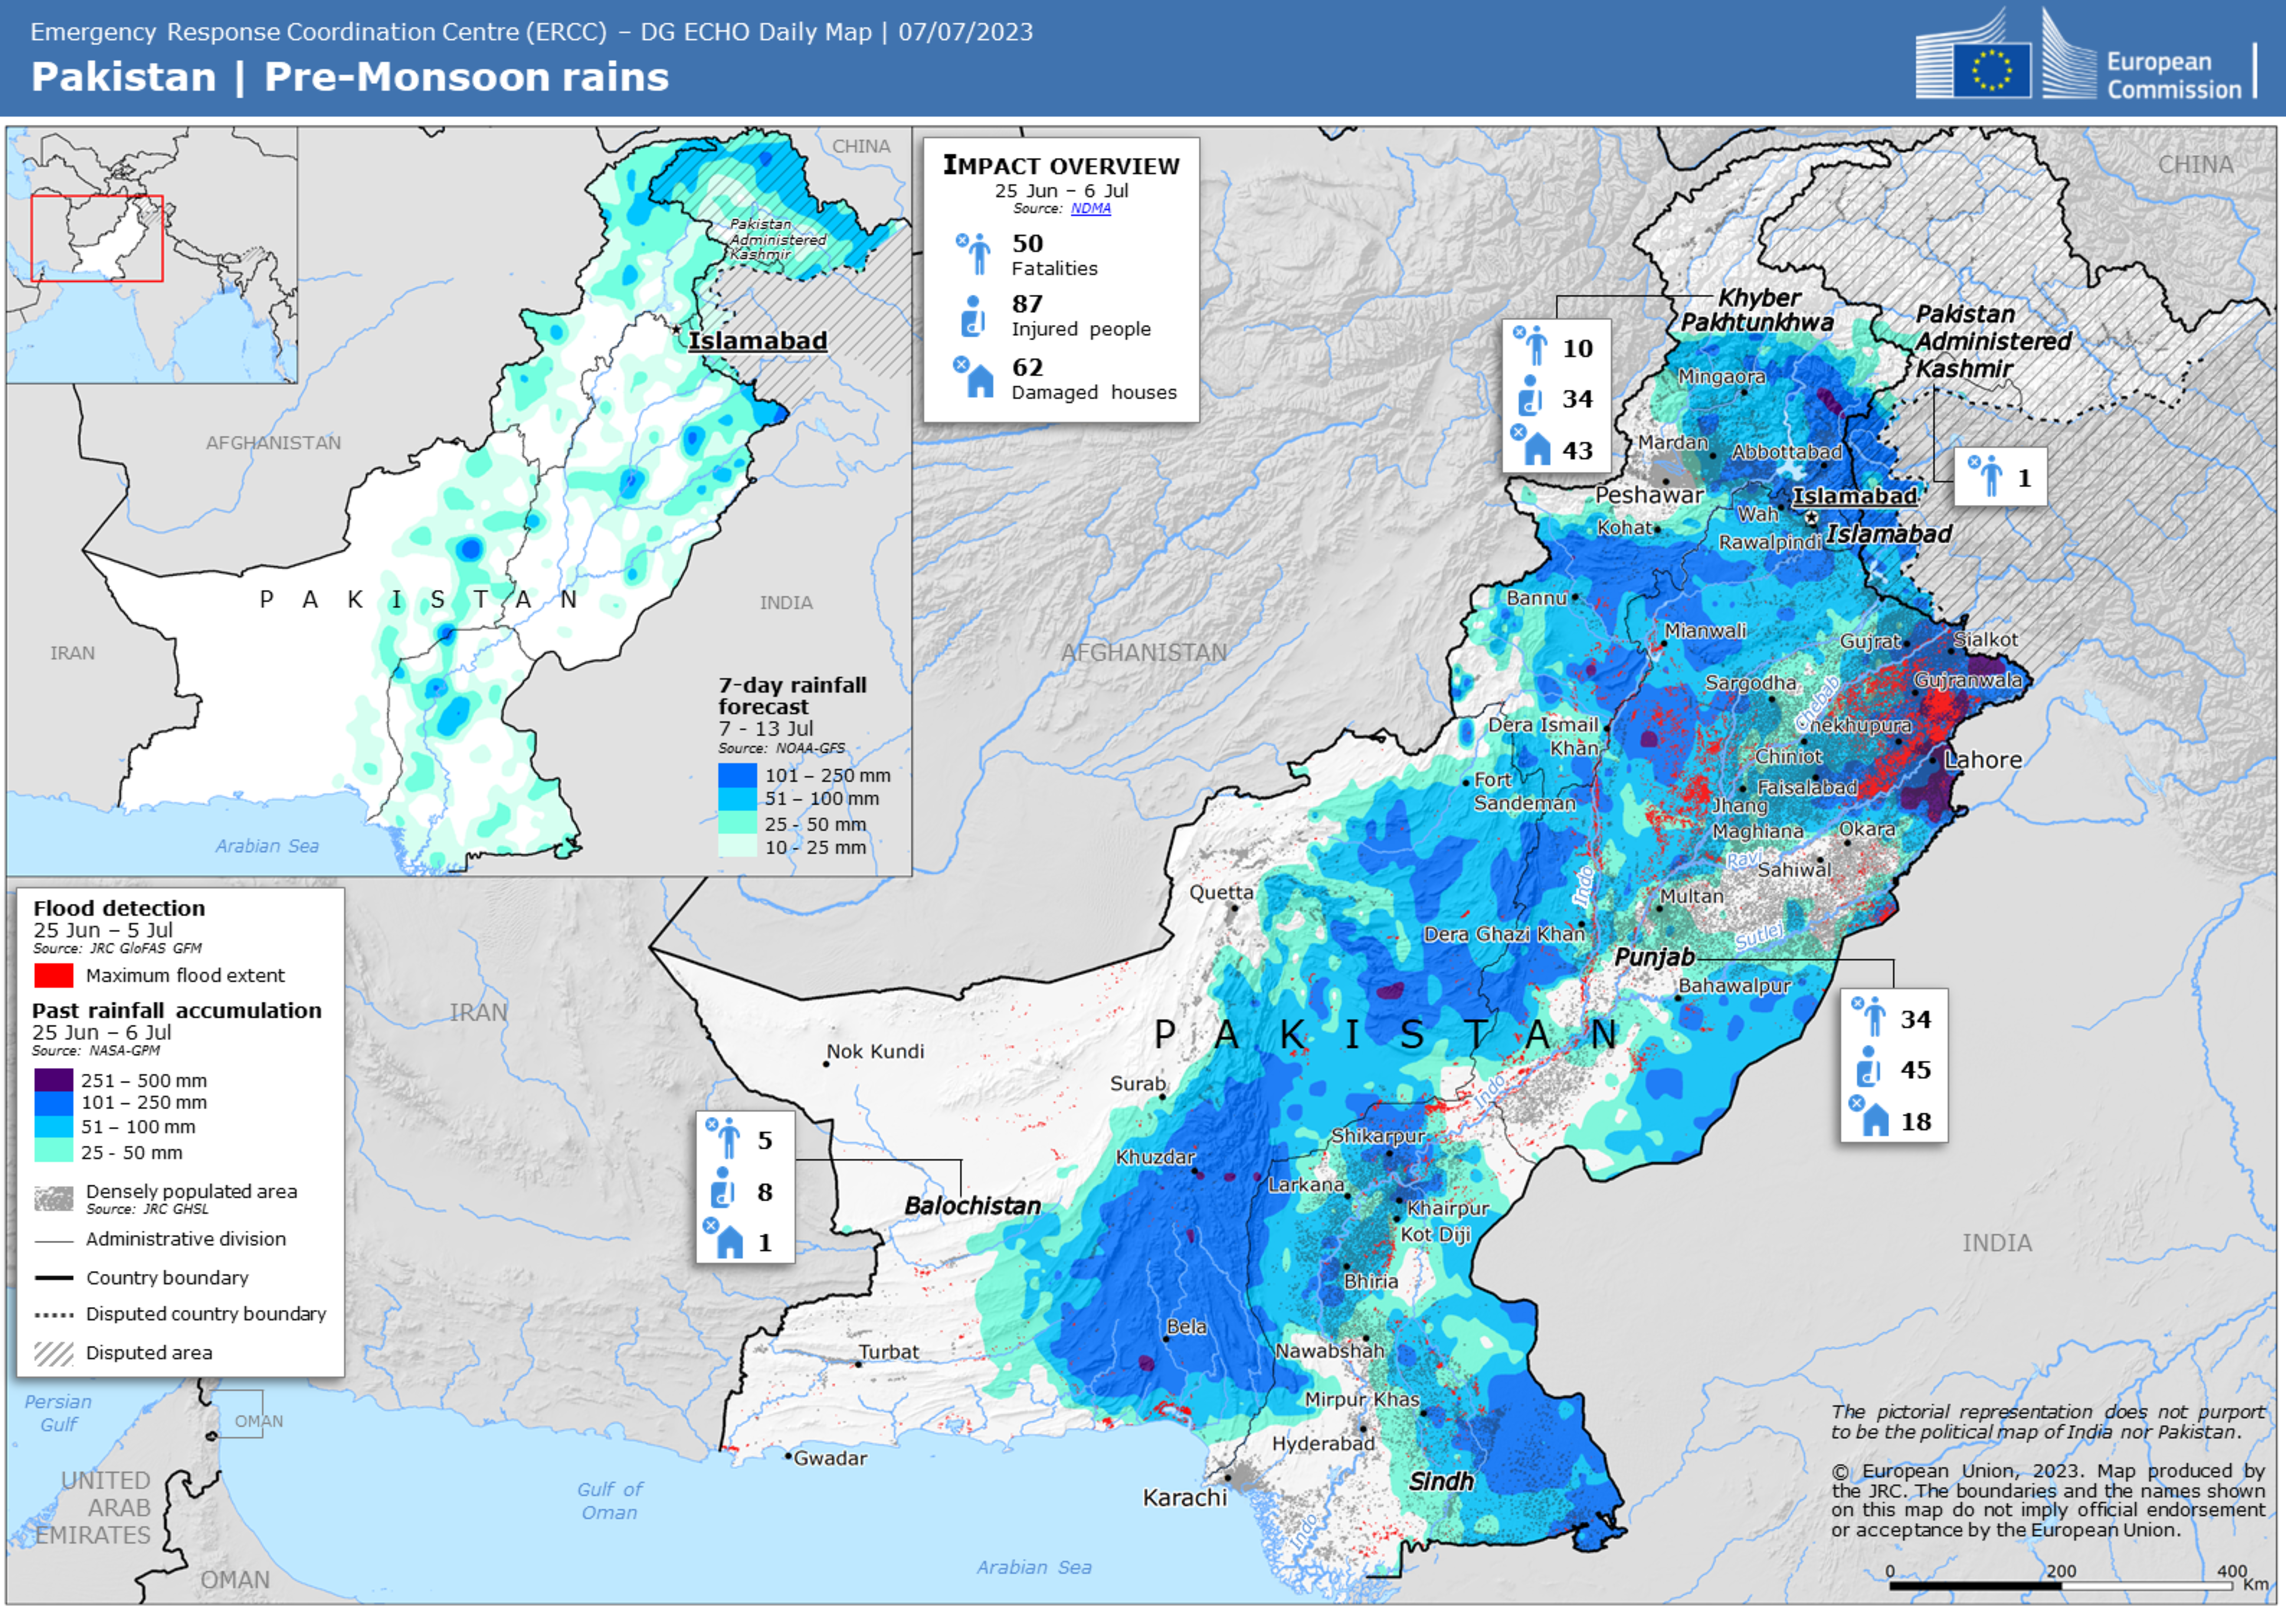Click the purple 251 – 500 mm swatch

coord(53,1079)
